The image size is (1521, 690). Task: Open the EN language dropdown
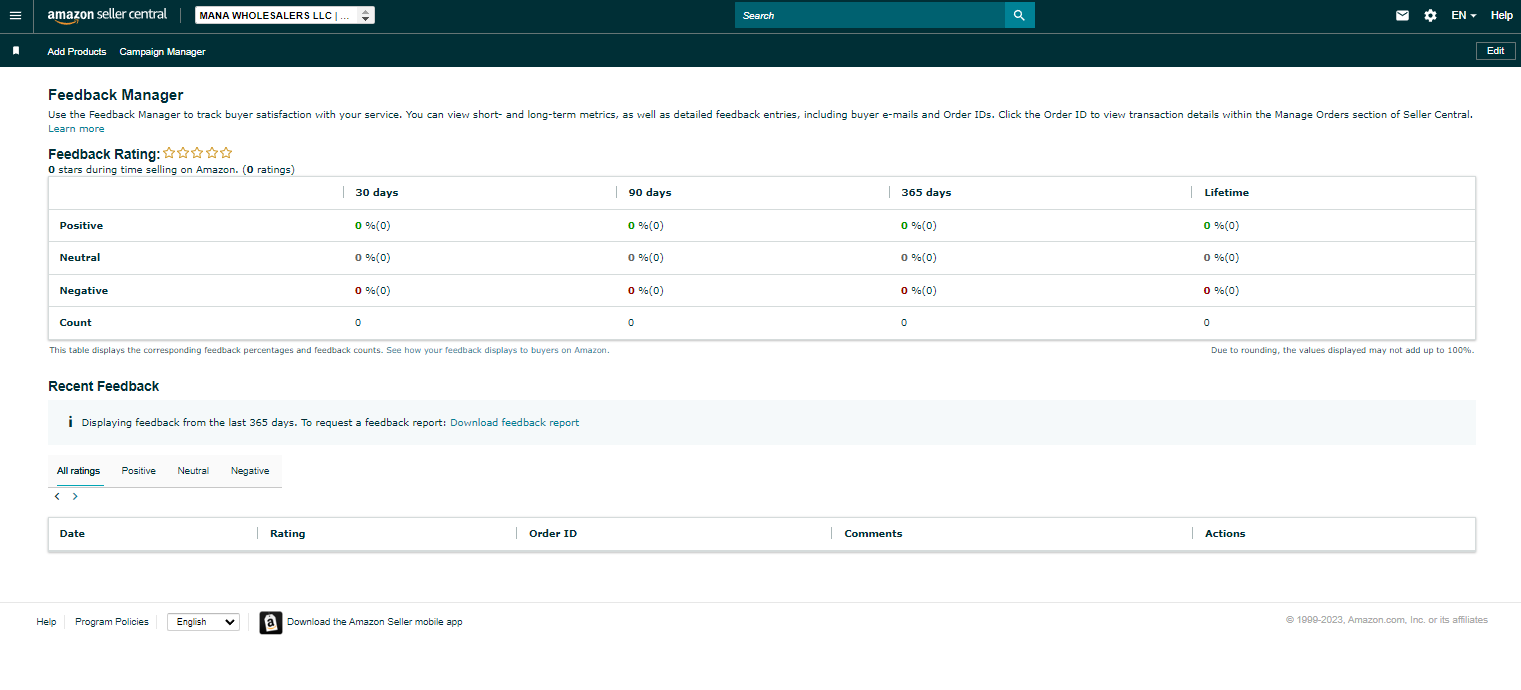1464,15
